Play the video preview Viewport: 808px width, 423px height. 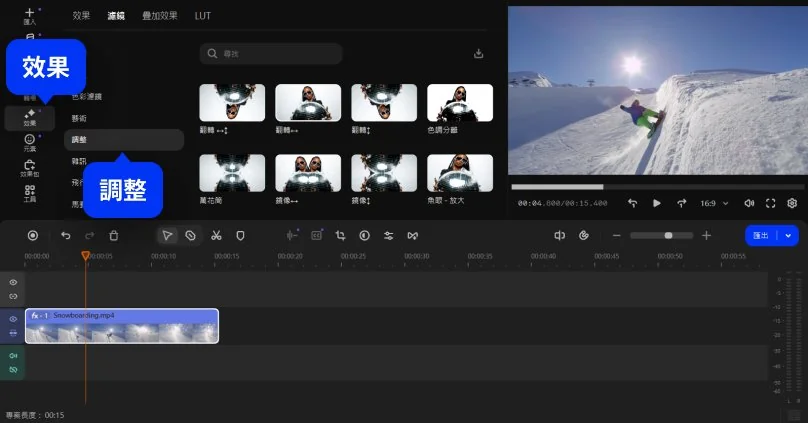click(657, 203)
